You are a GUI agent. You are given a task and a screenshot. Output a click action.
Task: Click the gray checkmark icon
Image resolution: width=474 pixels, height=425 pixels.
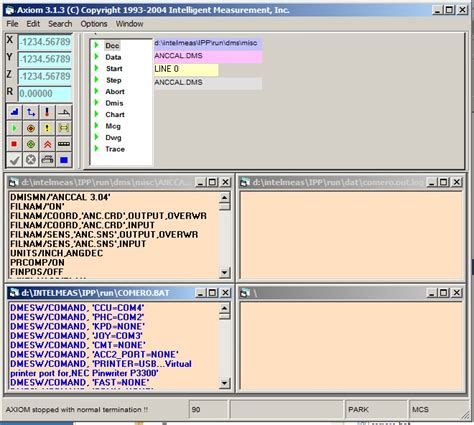click(x=14, y=160)
